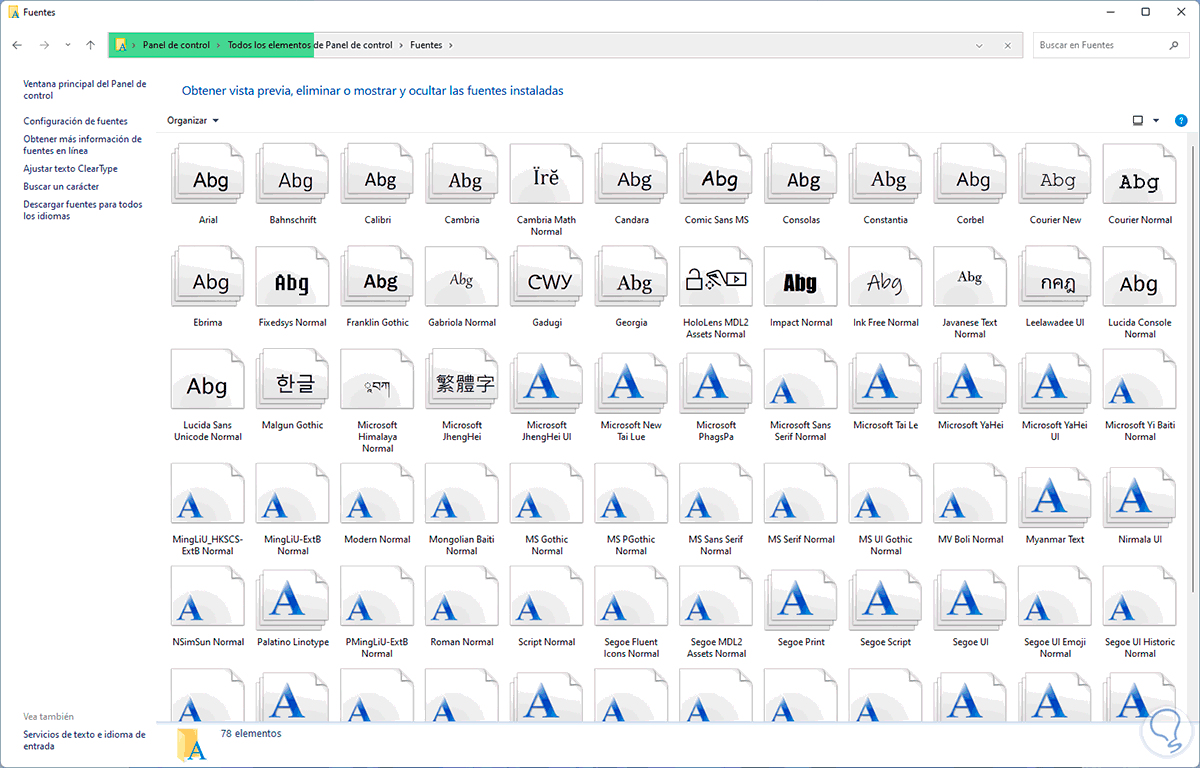Select the Palatino Linotype font
1200x768 pixels.
pos(293,599)
